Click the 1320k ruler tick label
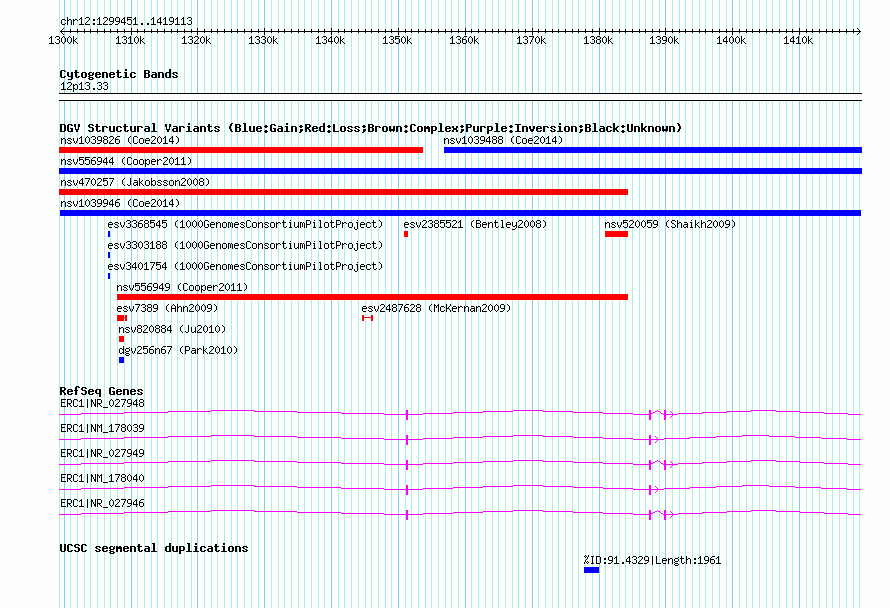 click(x=196, y=40)
